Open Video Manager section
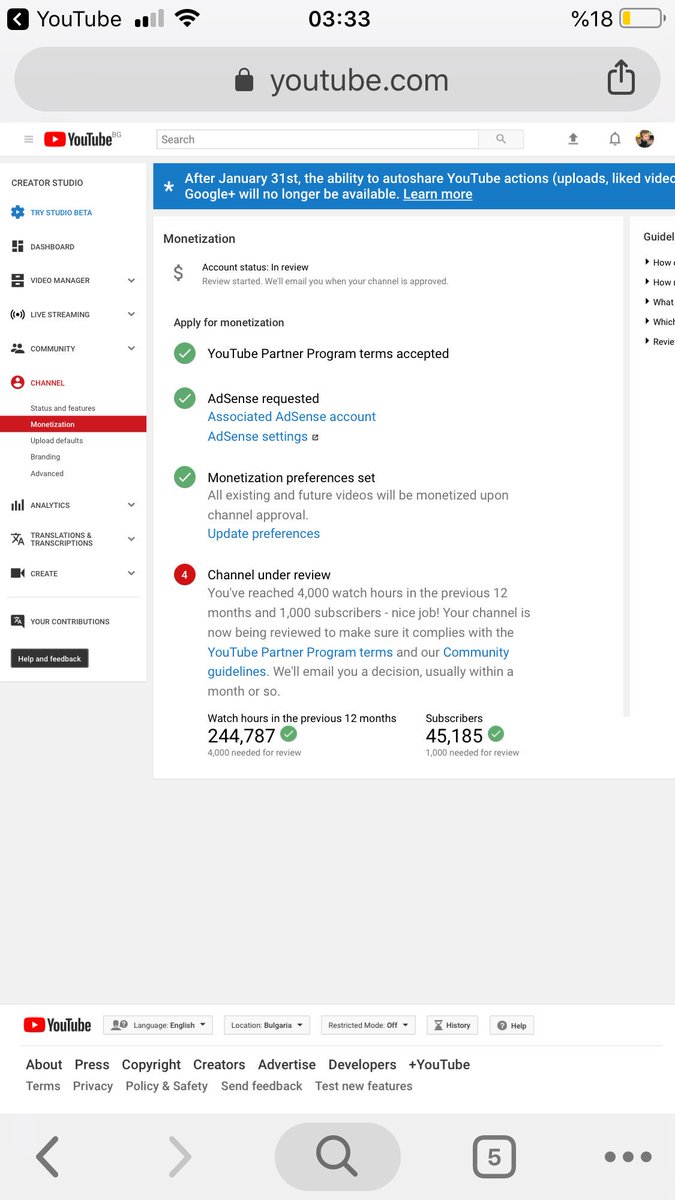 click(60, 281)
